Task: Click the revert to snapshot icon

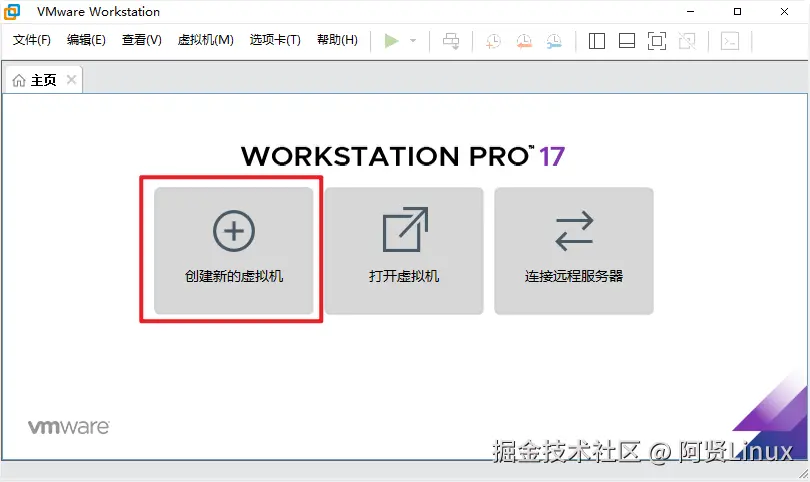Action: [x=524, y=41]
